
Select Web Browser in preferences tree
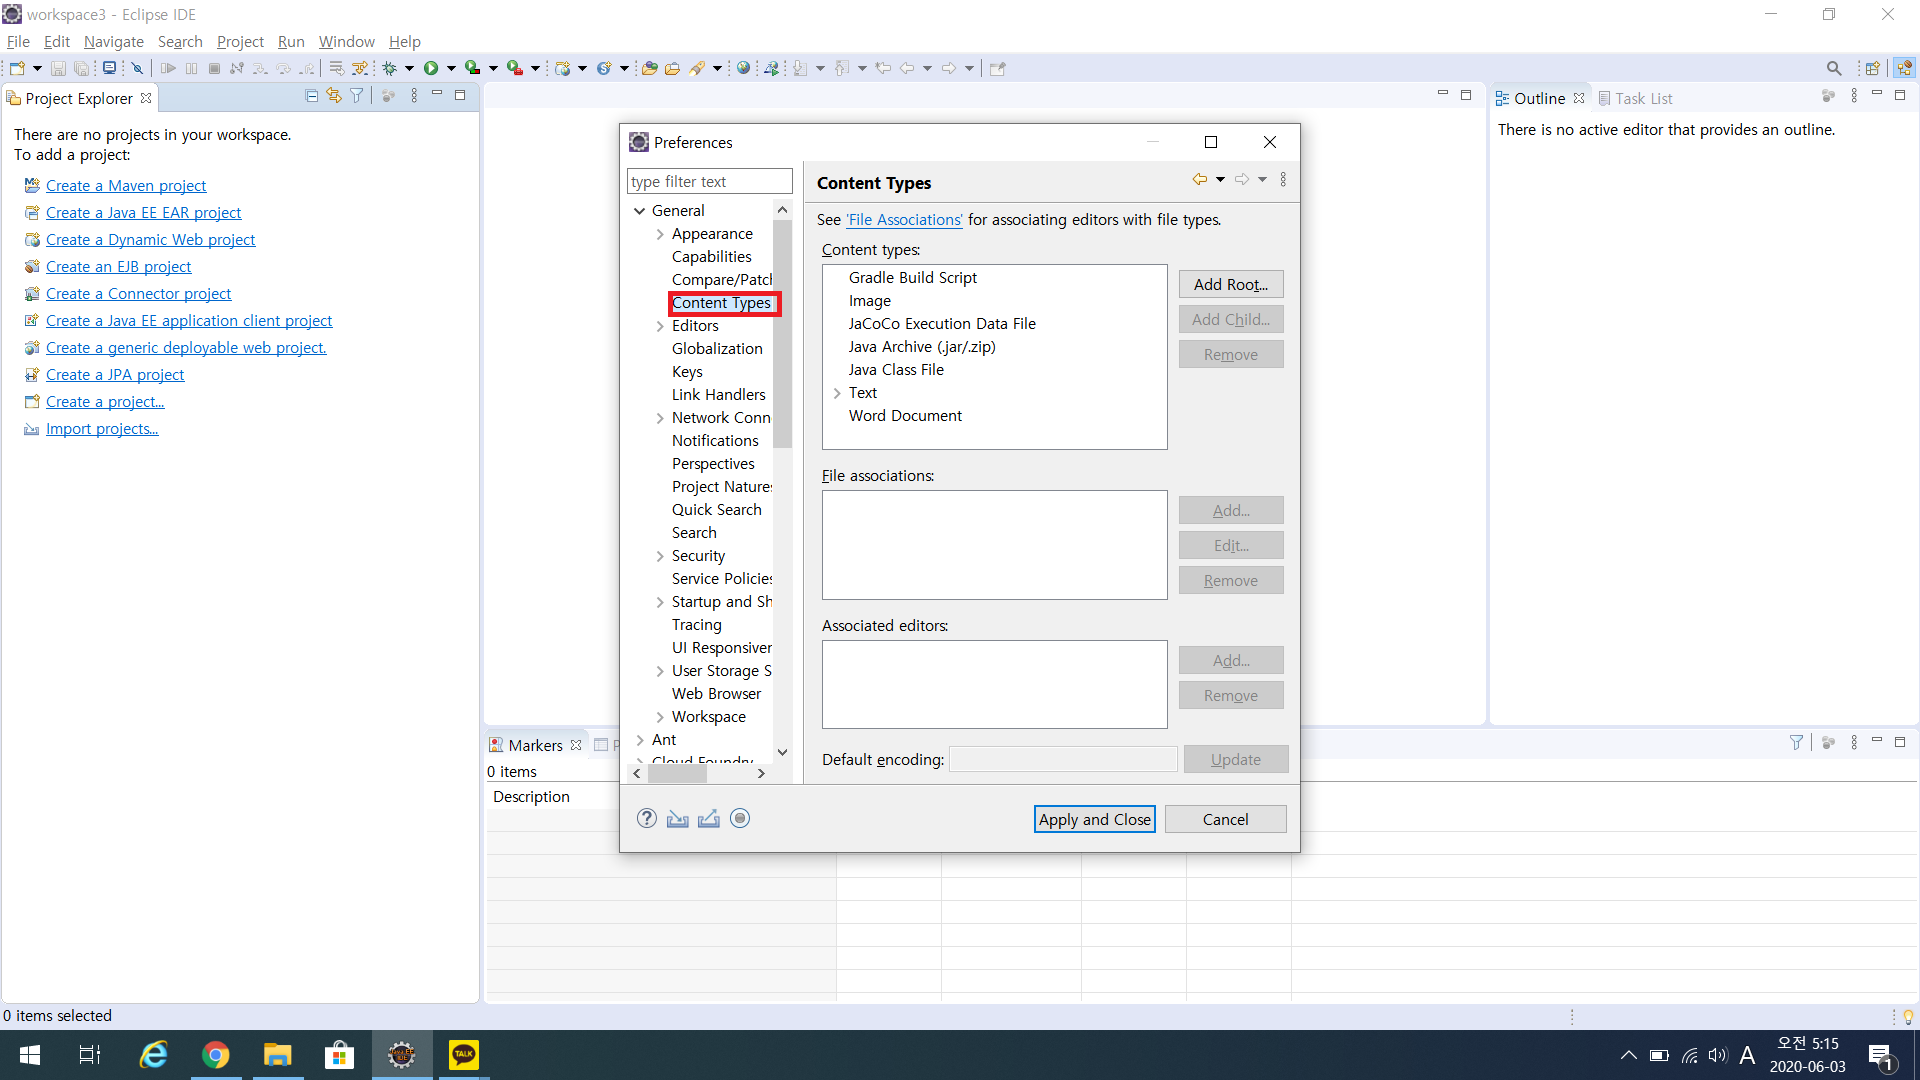click(x=716, y=694)
